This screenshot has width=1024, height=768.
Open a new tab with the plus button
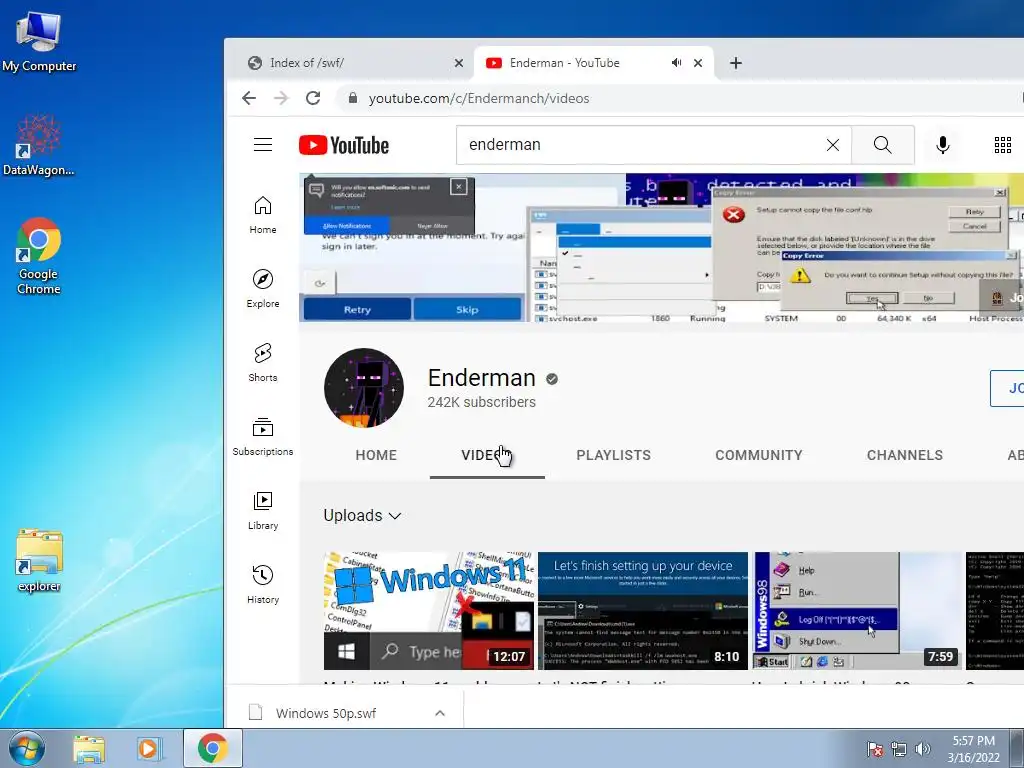pos(736,63)
